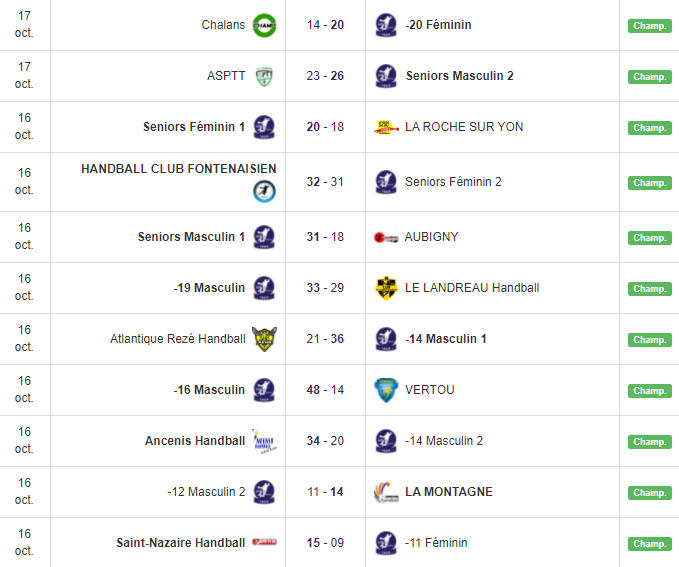The image size is (679, 567).
Task: Click the LE LANDREAU Handball crest
Action: coord(386,288)
